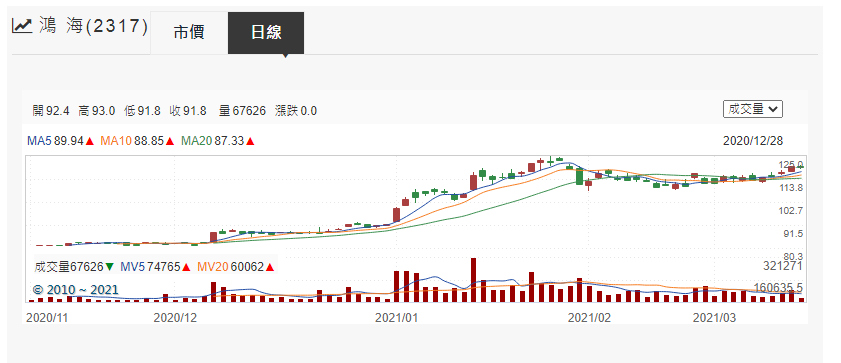Click the red triangle beside MV20 60062

[x=270, y=266]
